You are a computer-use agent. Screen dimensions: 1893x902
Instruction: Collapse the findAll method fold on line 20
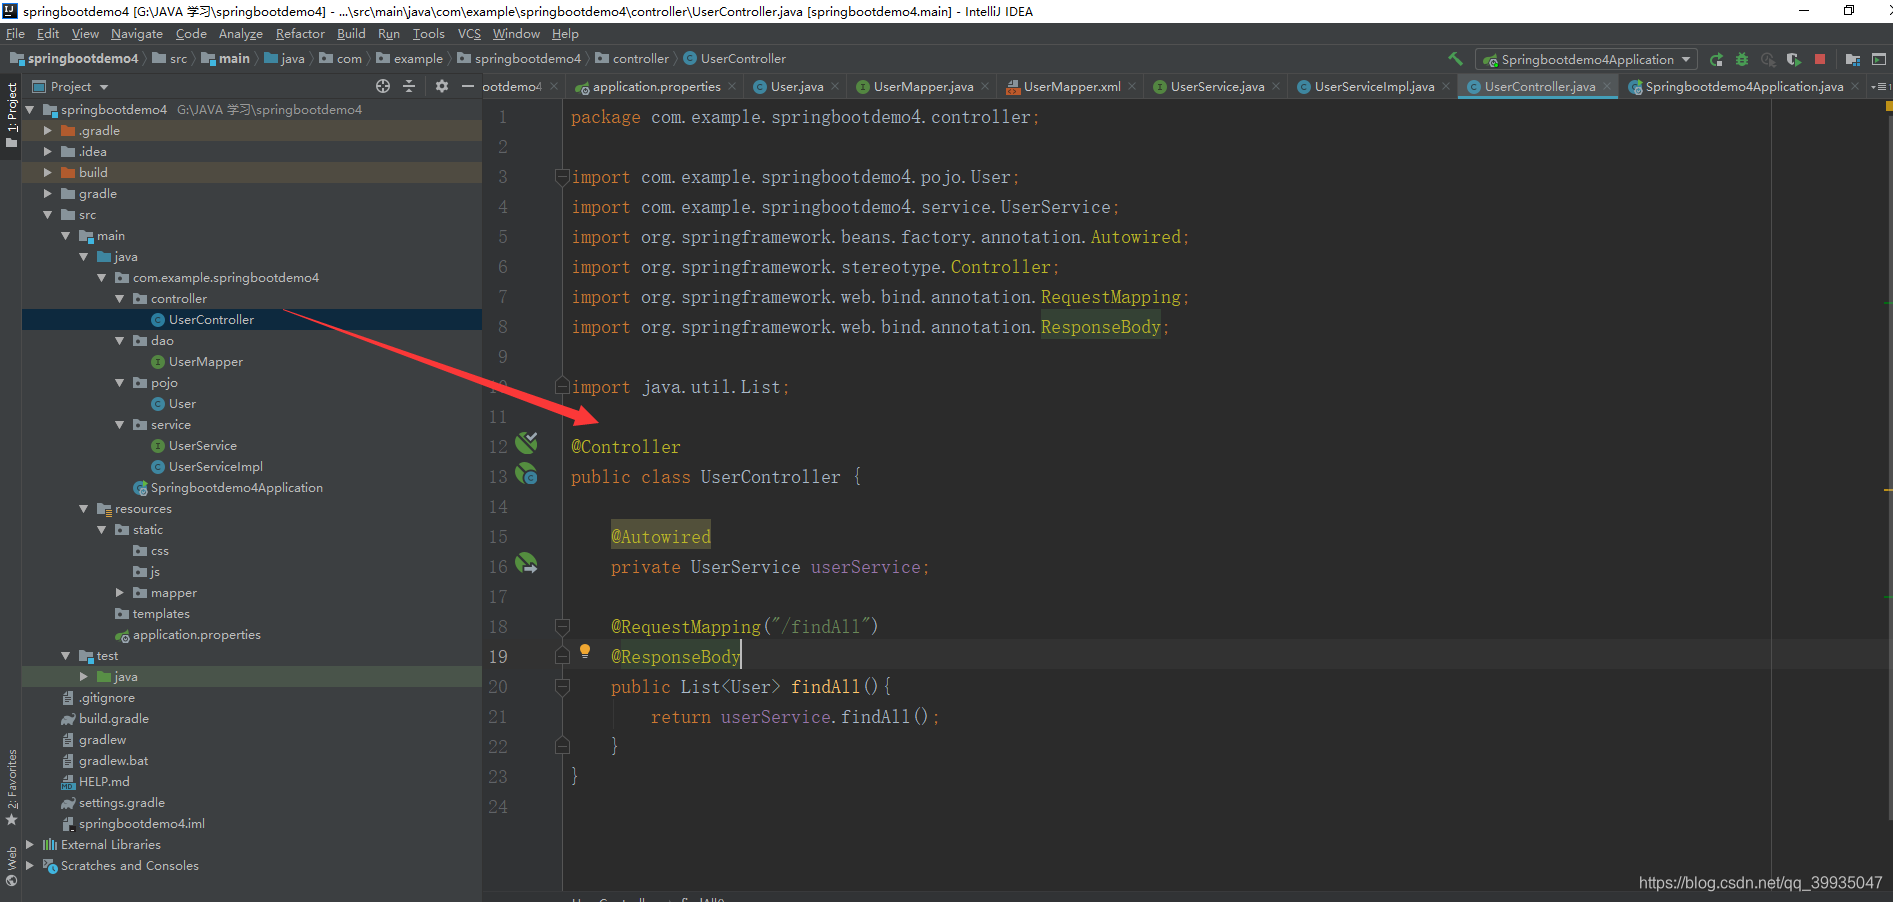click(x=562, y=686)
